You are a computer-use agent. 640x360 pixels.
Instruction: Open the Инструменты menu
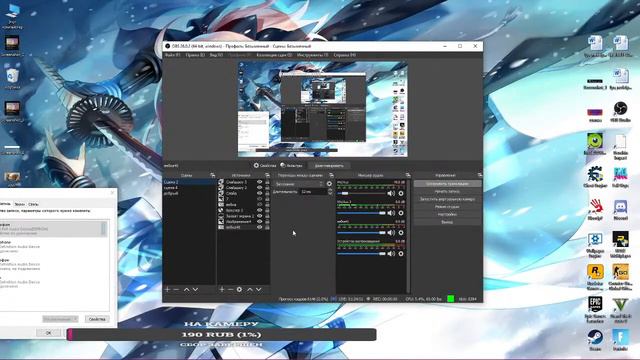pos(312,55)
